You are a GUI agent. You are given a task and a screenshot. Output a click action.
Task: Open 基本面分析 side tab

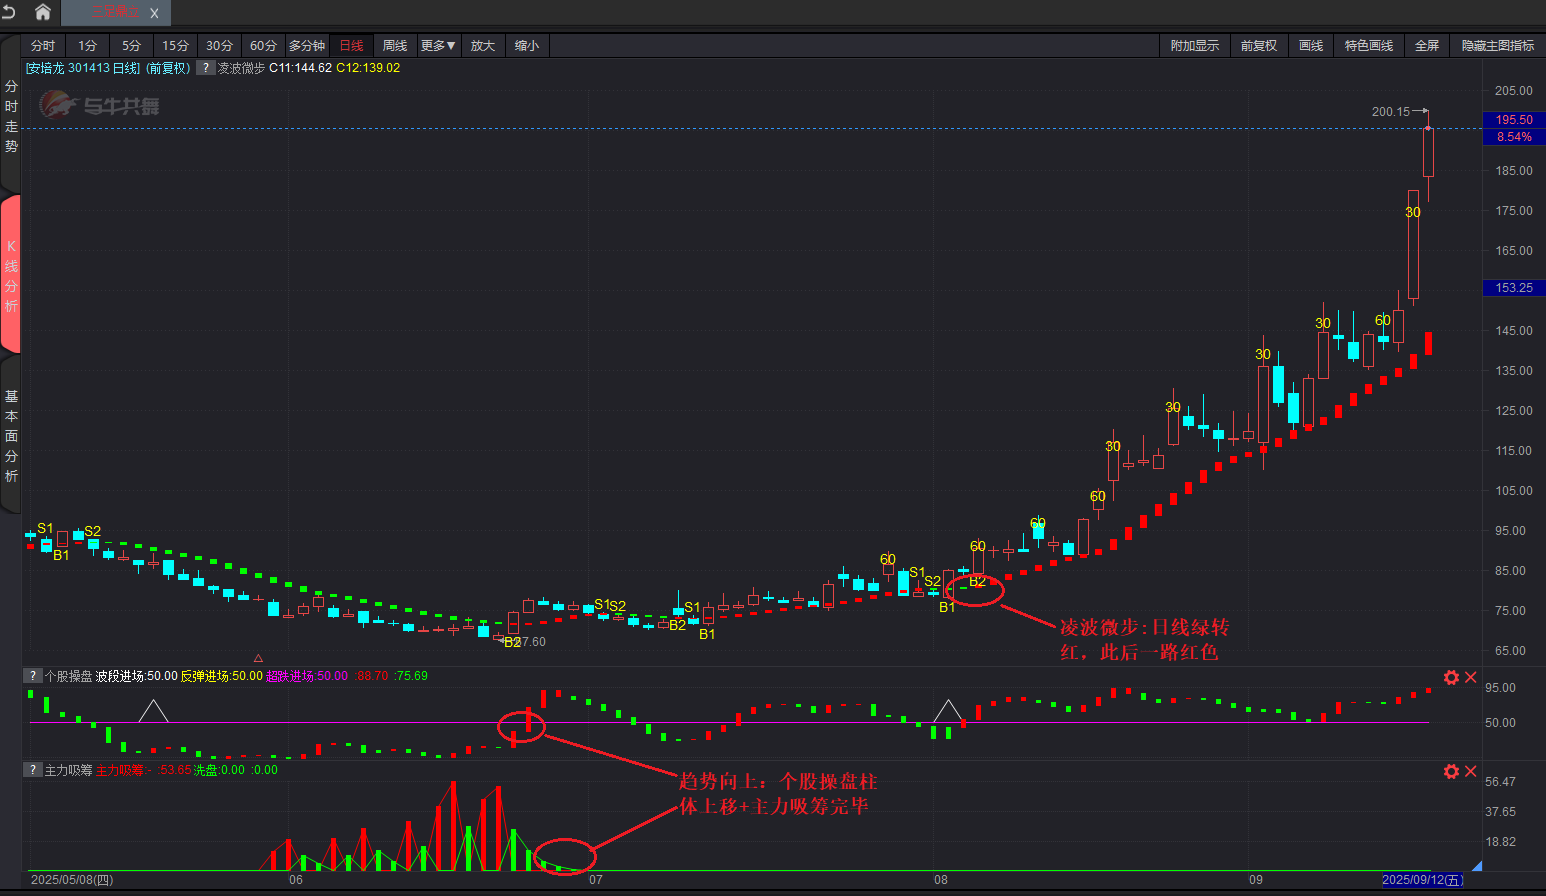11,436
